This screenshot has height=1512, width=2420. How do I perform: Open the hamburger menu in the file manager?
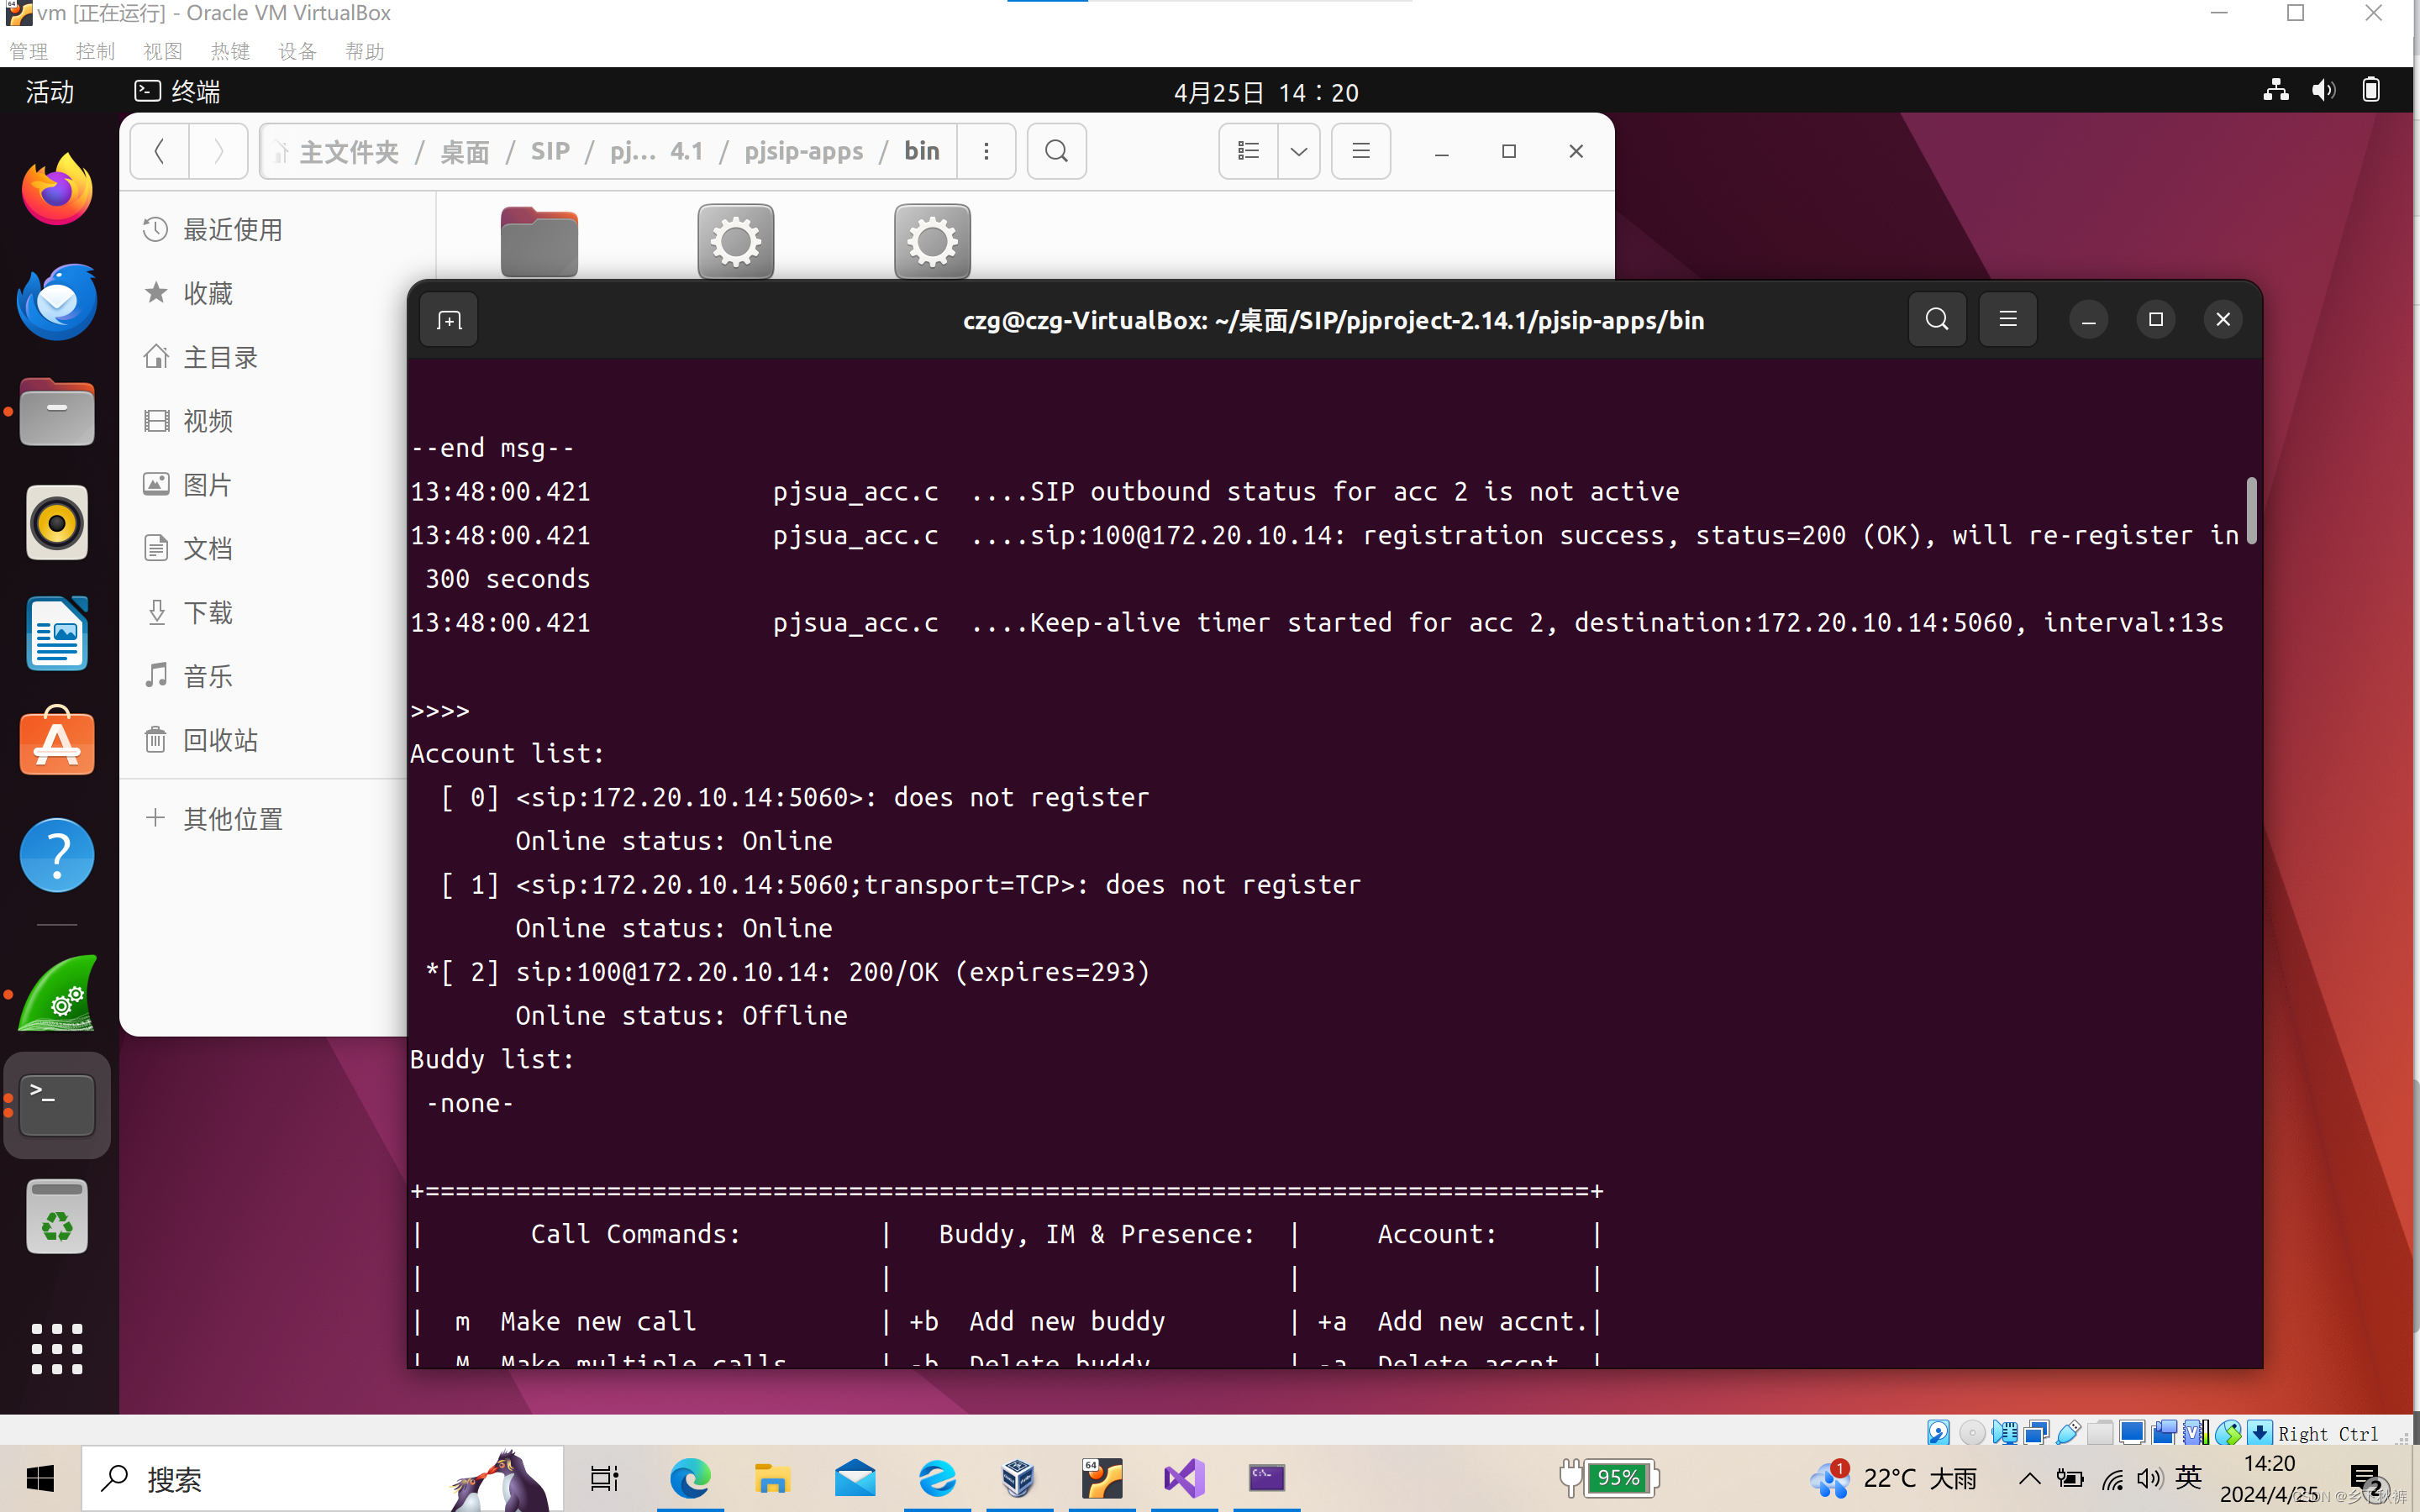click(x=1360, y=151)
